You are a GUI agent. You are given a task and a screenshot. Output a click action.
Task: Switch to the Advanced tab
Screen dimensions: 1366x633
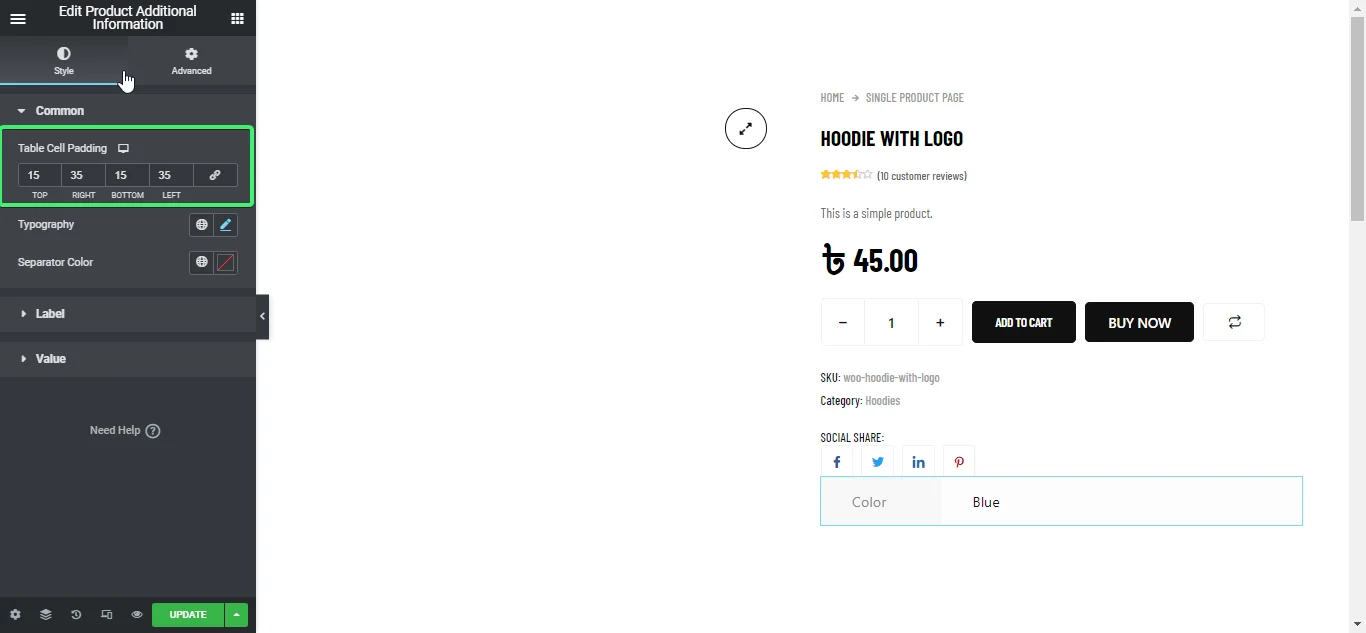pyautogui.click(x=191, y=60)
